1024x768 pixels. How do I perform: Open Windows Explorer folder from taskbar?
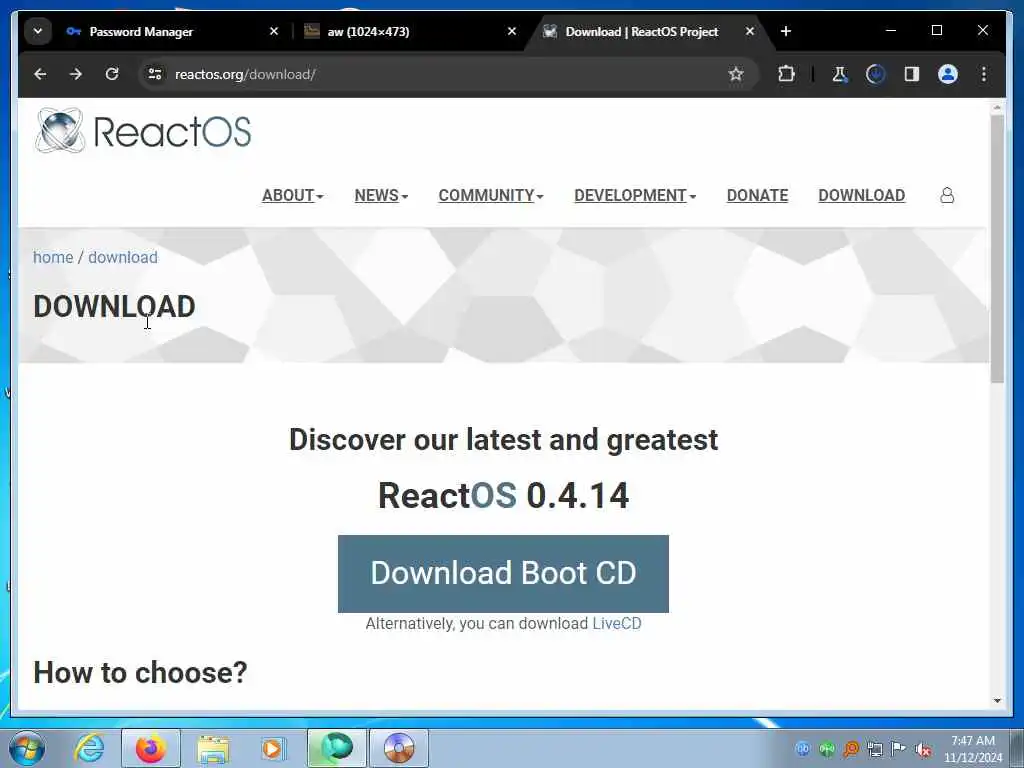coord(214,748)
